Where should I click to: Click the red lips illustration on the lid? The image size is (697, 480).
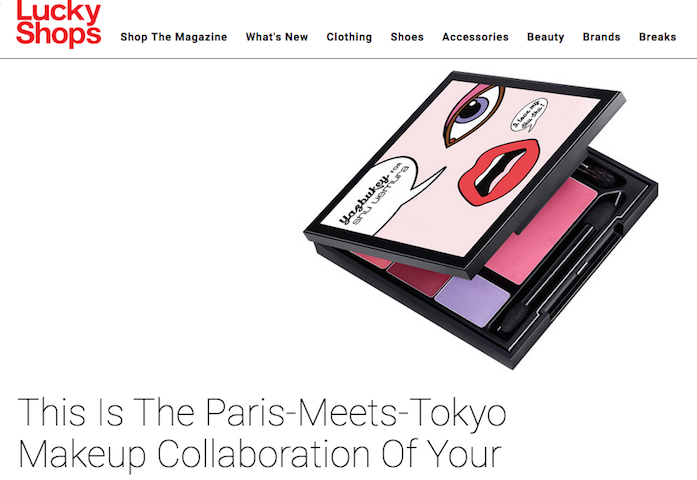[x=499, y=172]
